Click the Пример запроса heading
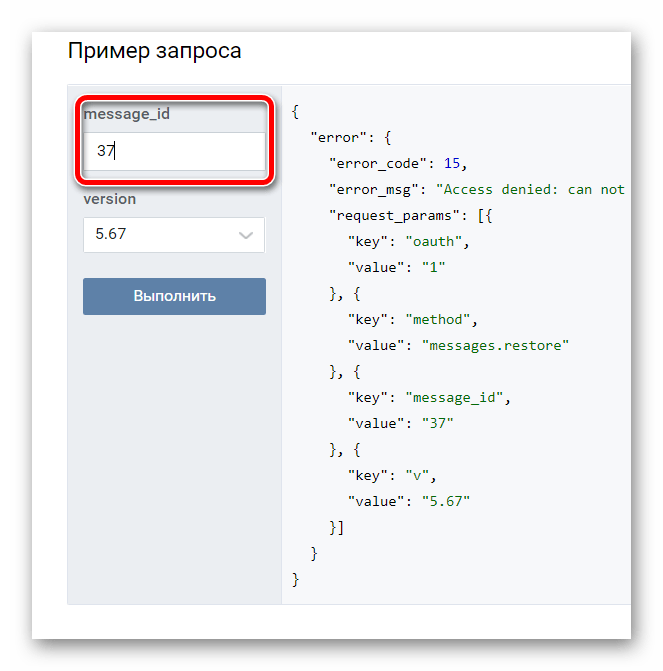The image size is (663, 671). [x=154, y=50]
